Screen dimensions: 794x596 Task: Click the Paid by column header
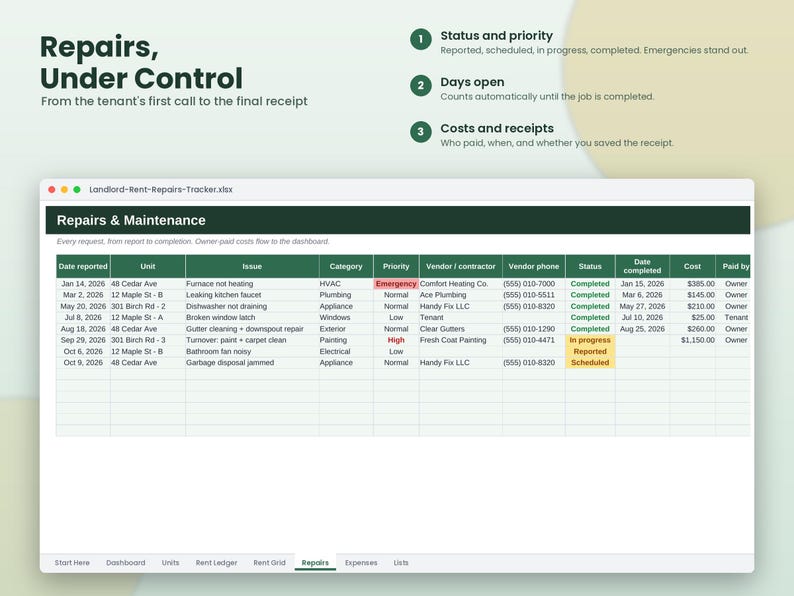click(x=733, y=266)
